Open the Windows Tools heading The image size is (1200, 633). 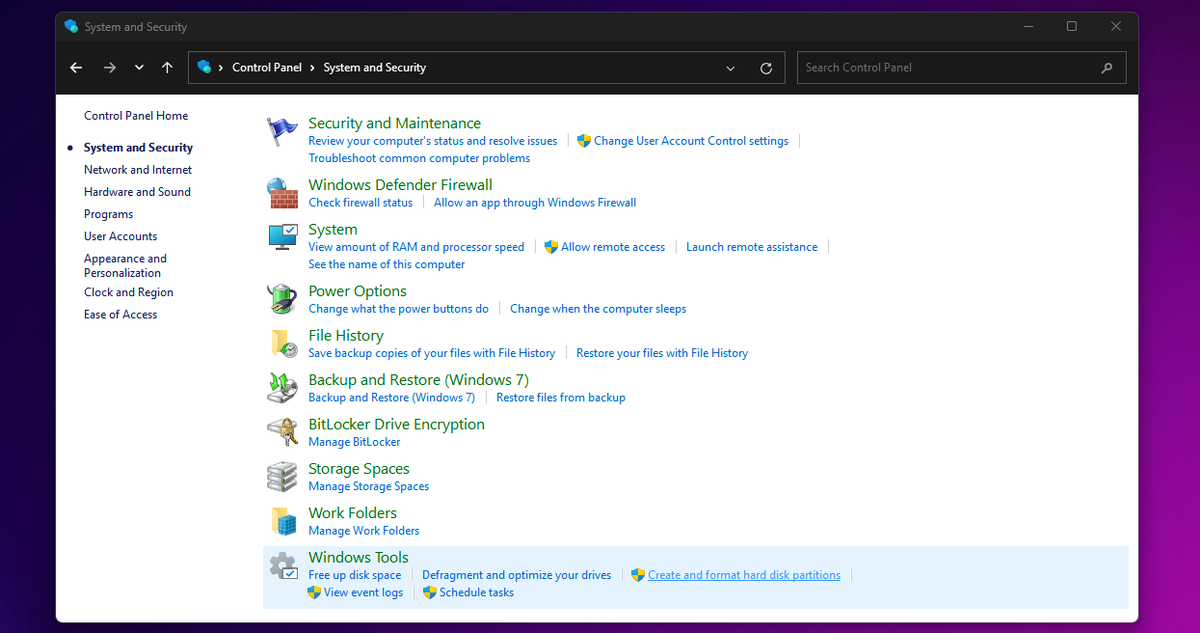(x=358, y=558)
